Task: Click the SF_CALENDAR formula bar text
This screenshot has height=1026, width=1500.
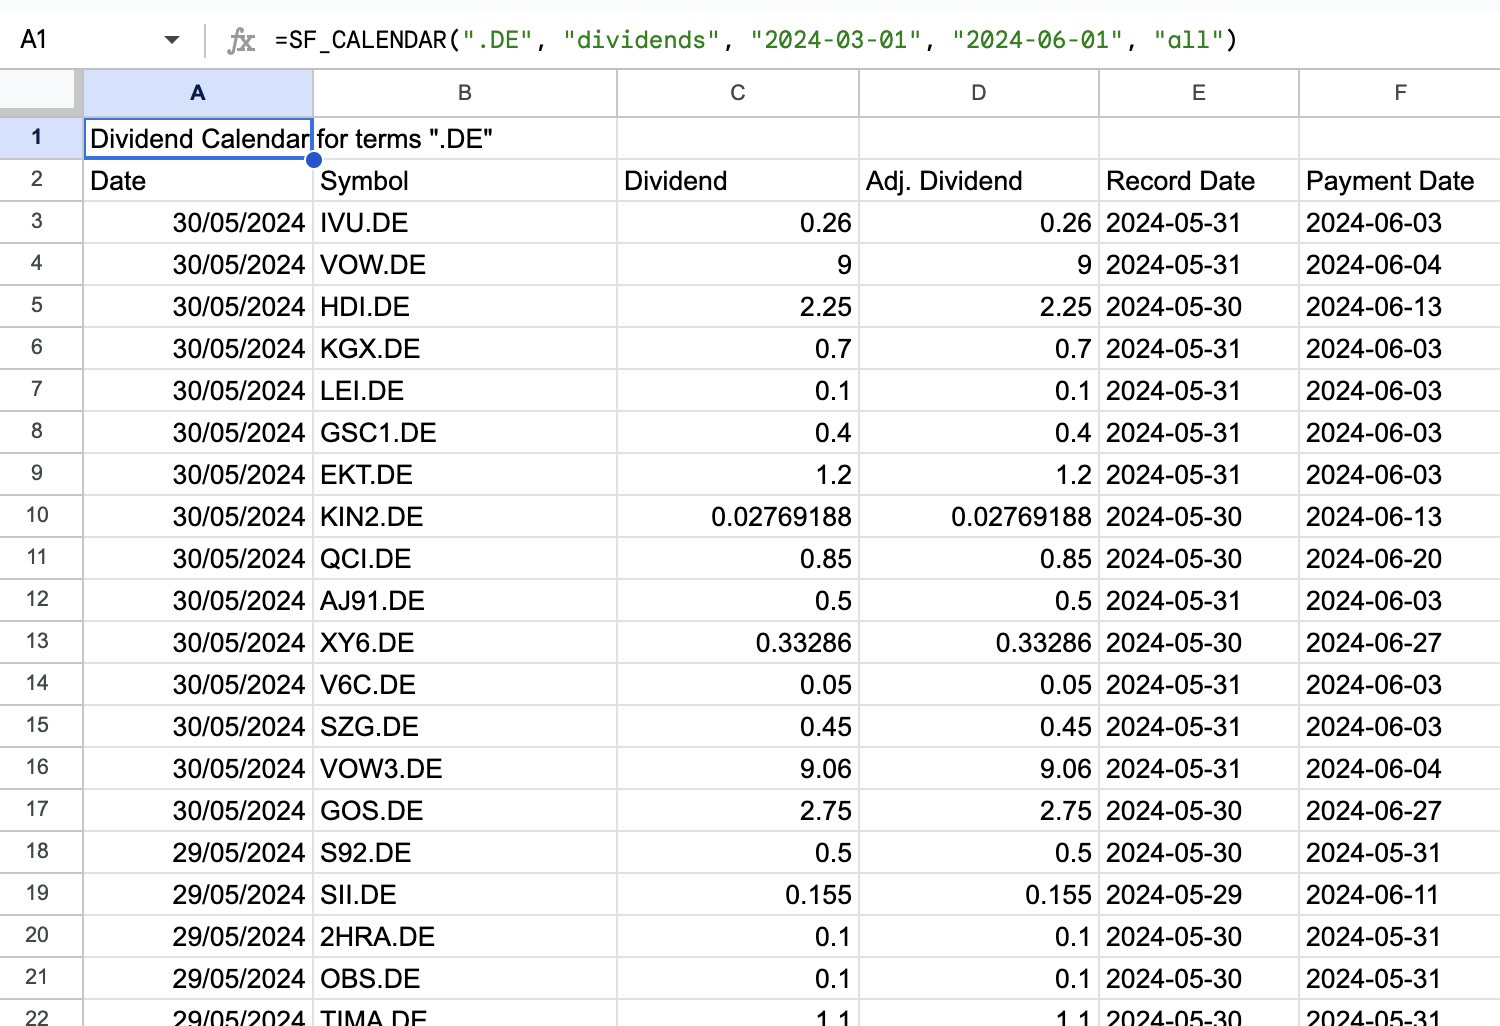Action: tap(756, 40)
